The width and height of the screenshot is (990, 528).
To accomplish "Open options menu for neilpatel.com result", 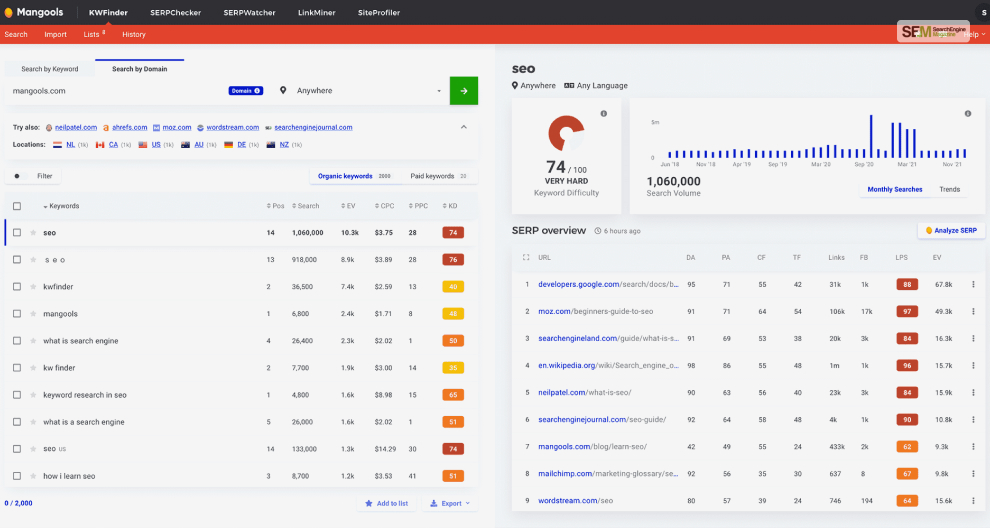I will 973,392.
